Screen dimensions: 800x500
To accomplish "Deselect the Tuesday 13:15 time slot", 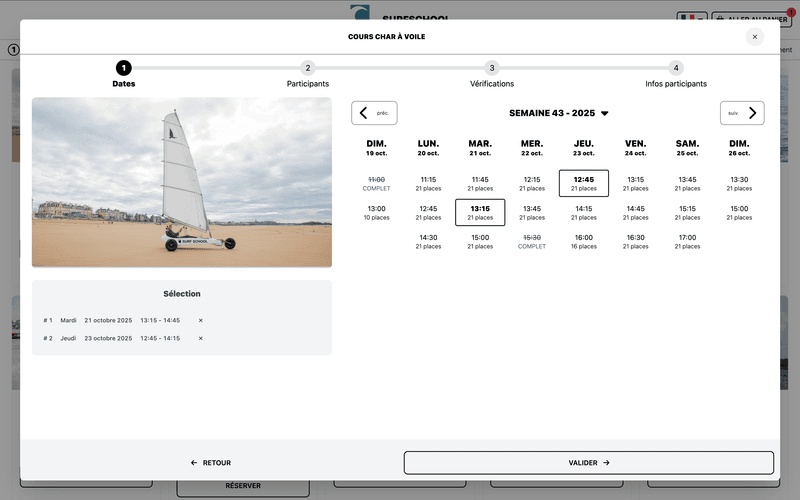I will [x=480, y=212].
